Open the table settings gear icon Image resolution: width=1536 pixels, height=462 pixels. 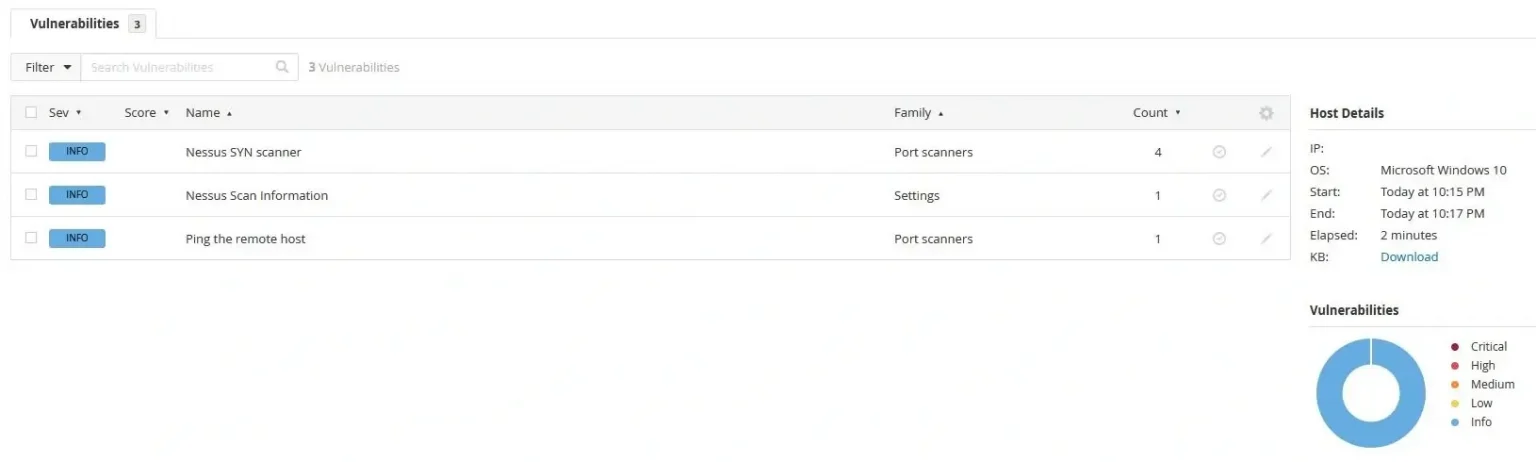[1266, 114]
